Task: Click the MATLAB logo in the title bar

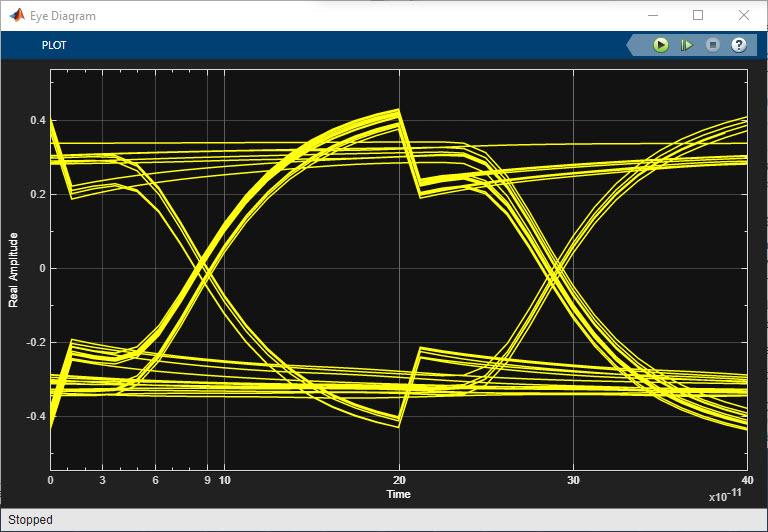Action: pyautogui.click(x=17, y=16)
